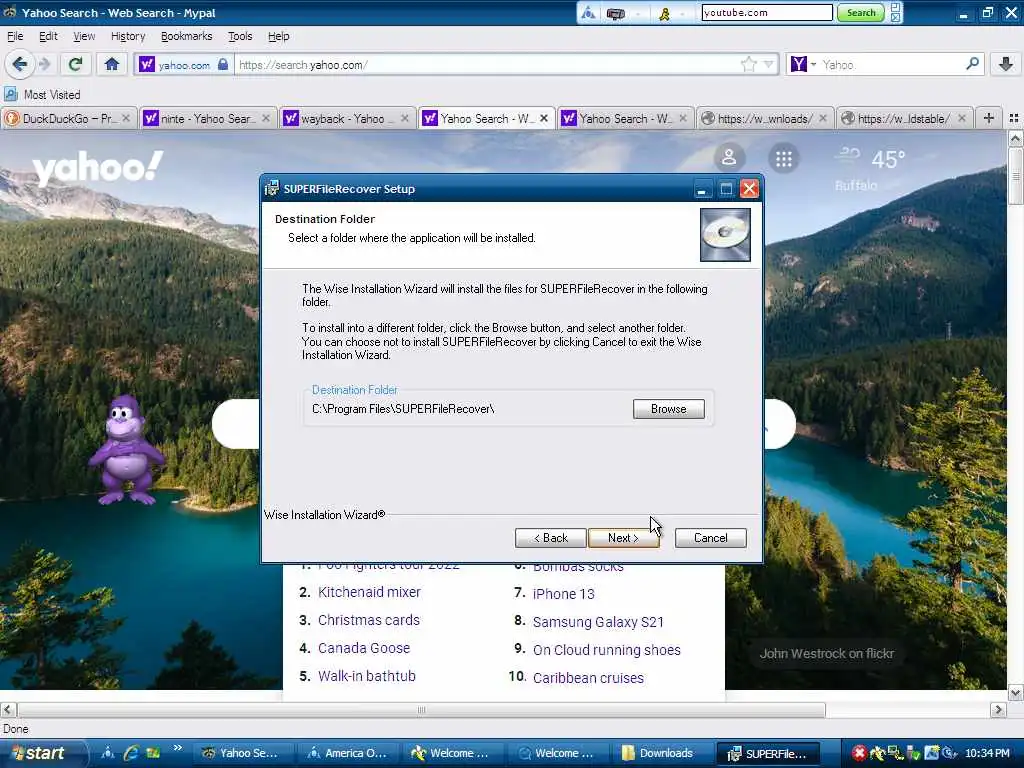Open the Bookmarks menu
The image size is (1024, 768).
[186, 36]
